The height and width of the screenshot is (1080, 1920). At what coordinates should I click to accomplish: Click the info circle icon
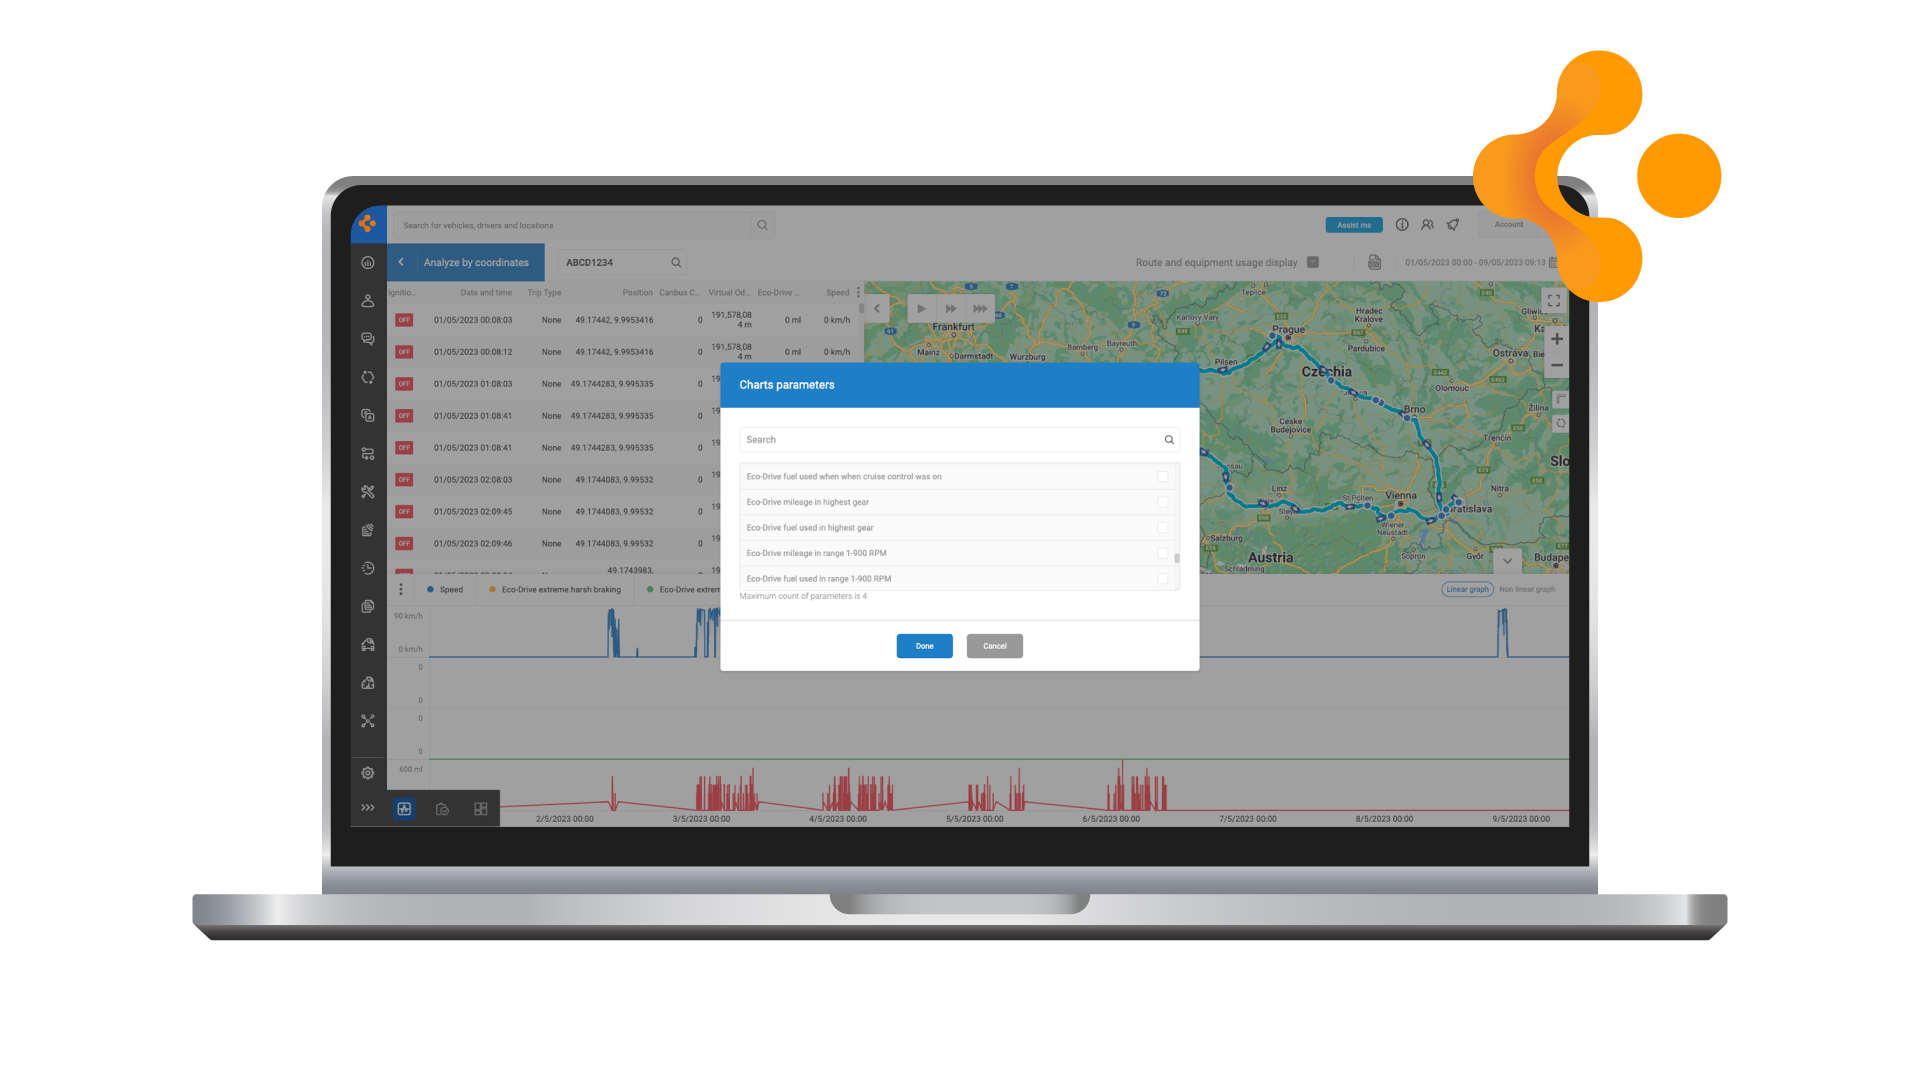click(1402, 225)
